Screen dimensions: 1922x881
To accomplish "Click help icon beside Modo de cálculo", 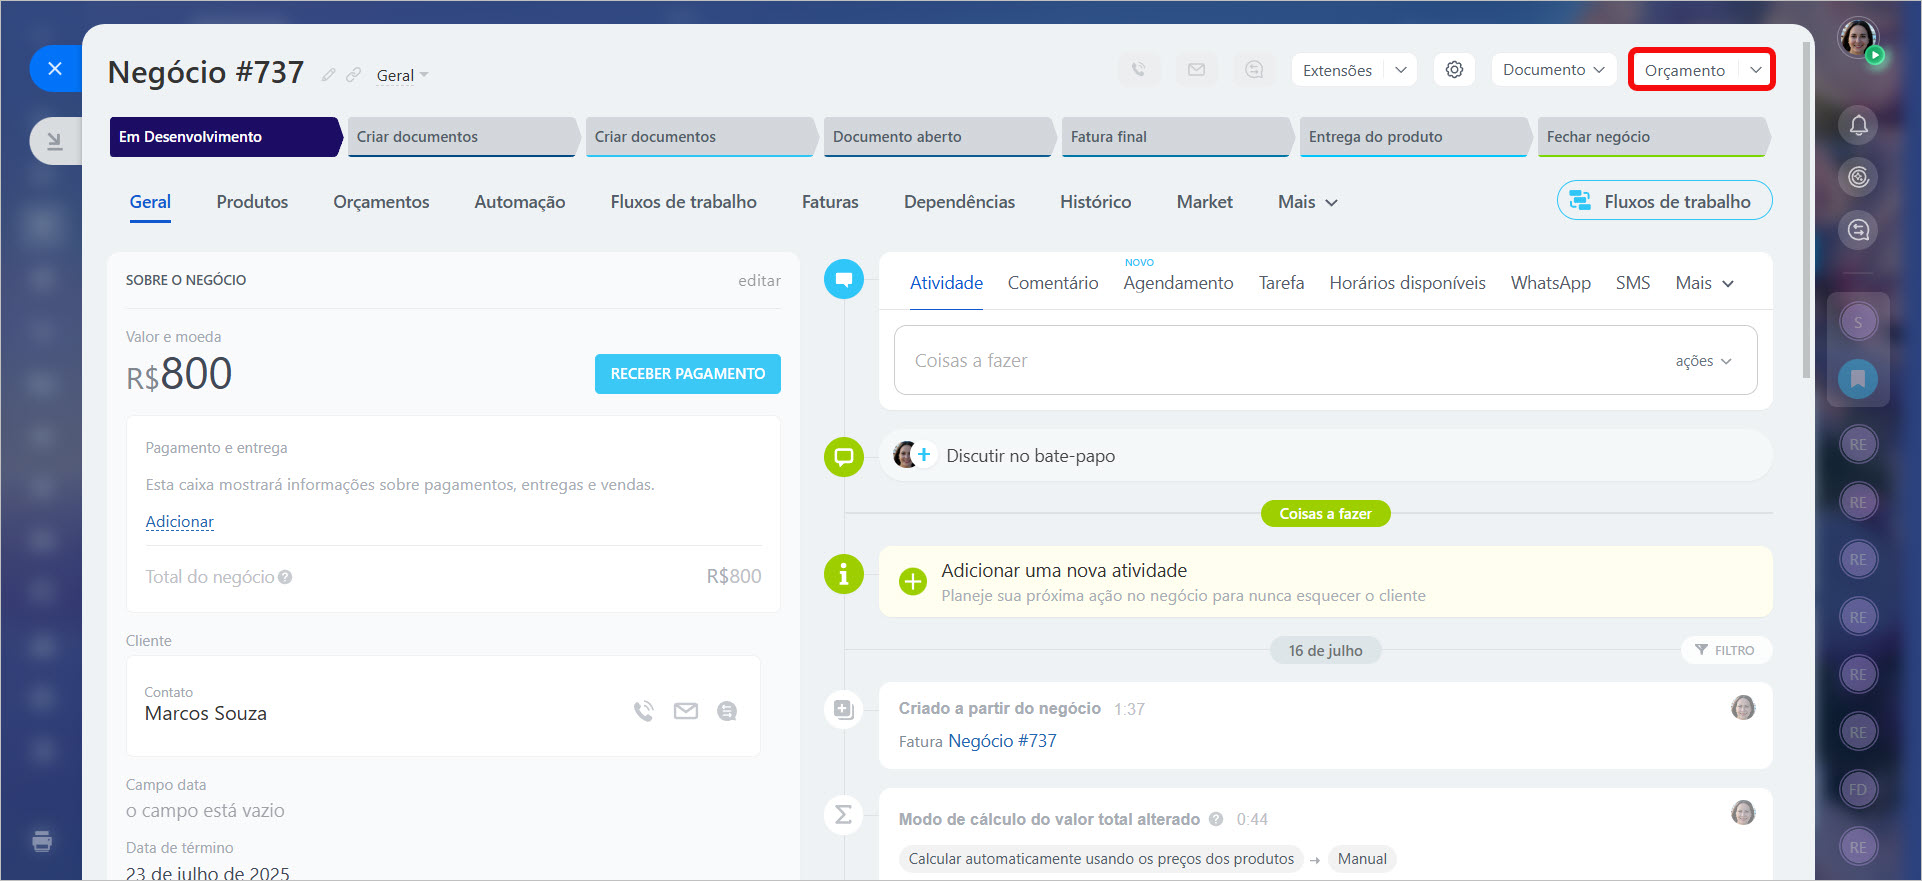I will [x=1216, y=819].
